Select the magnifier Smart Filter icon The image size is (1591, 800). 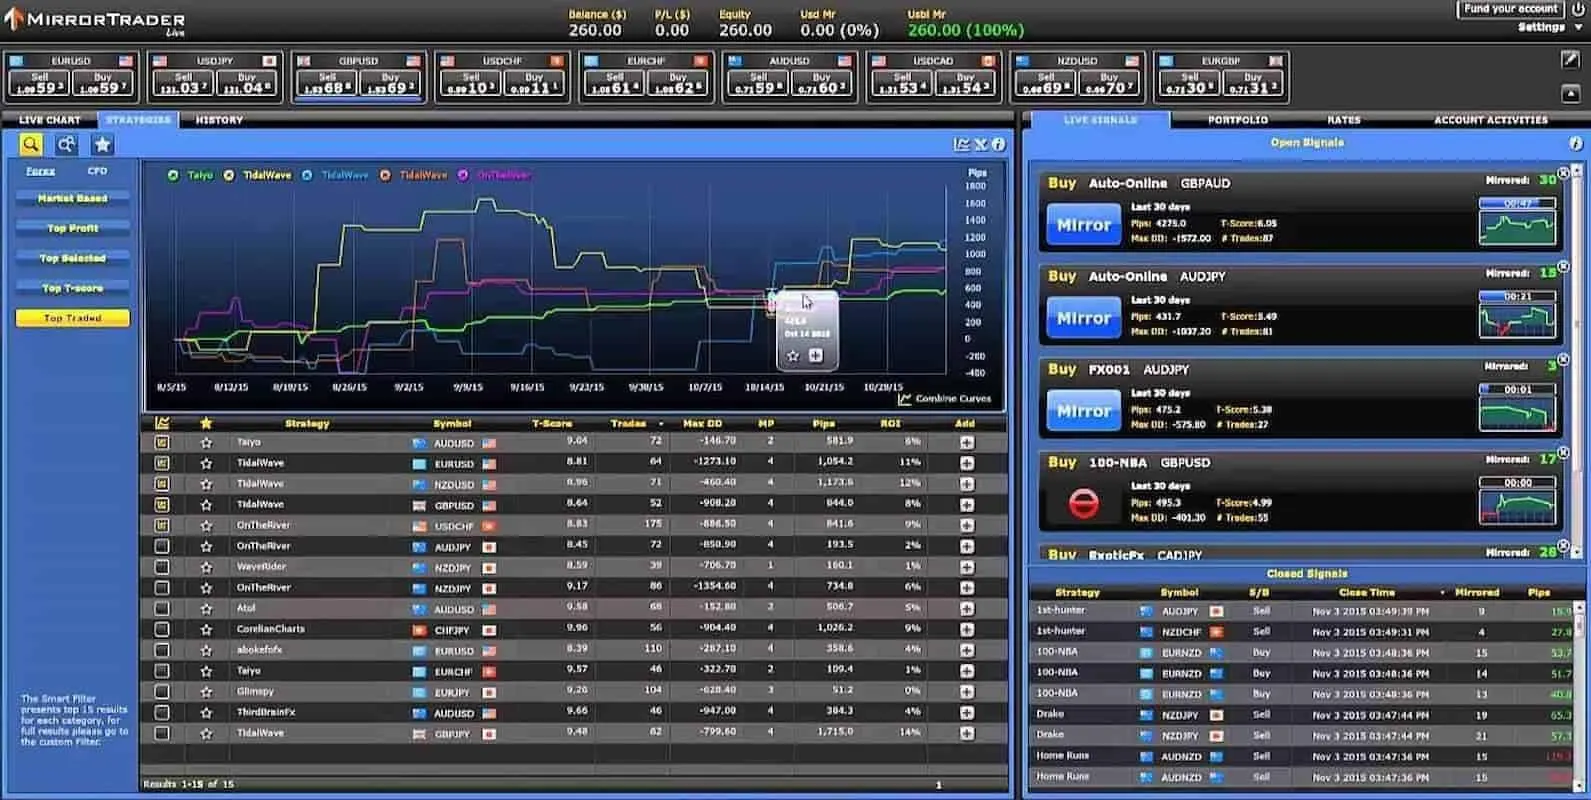point(31,145)
